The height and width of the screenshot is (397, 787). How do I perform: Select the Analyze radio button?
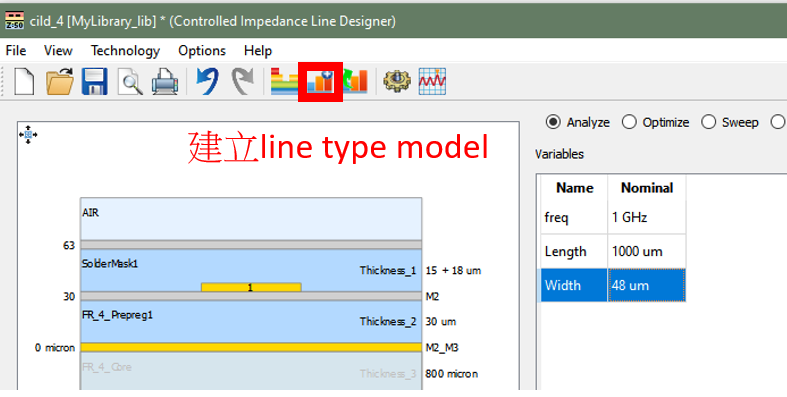pos(553,122)
